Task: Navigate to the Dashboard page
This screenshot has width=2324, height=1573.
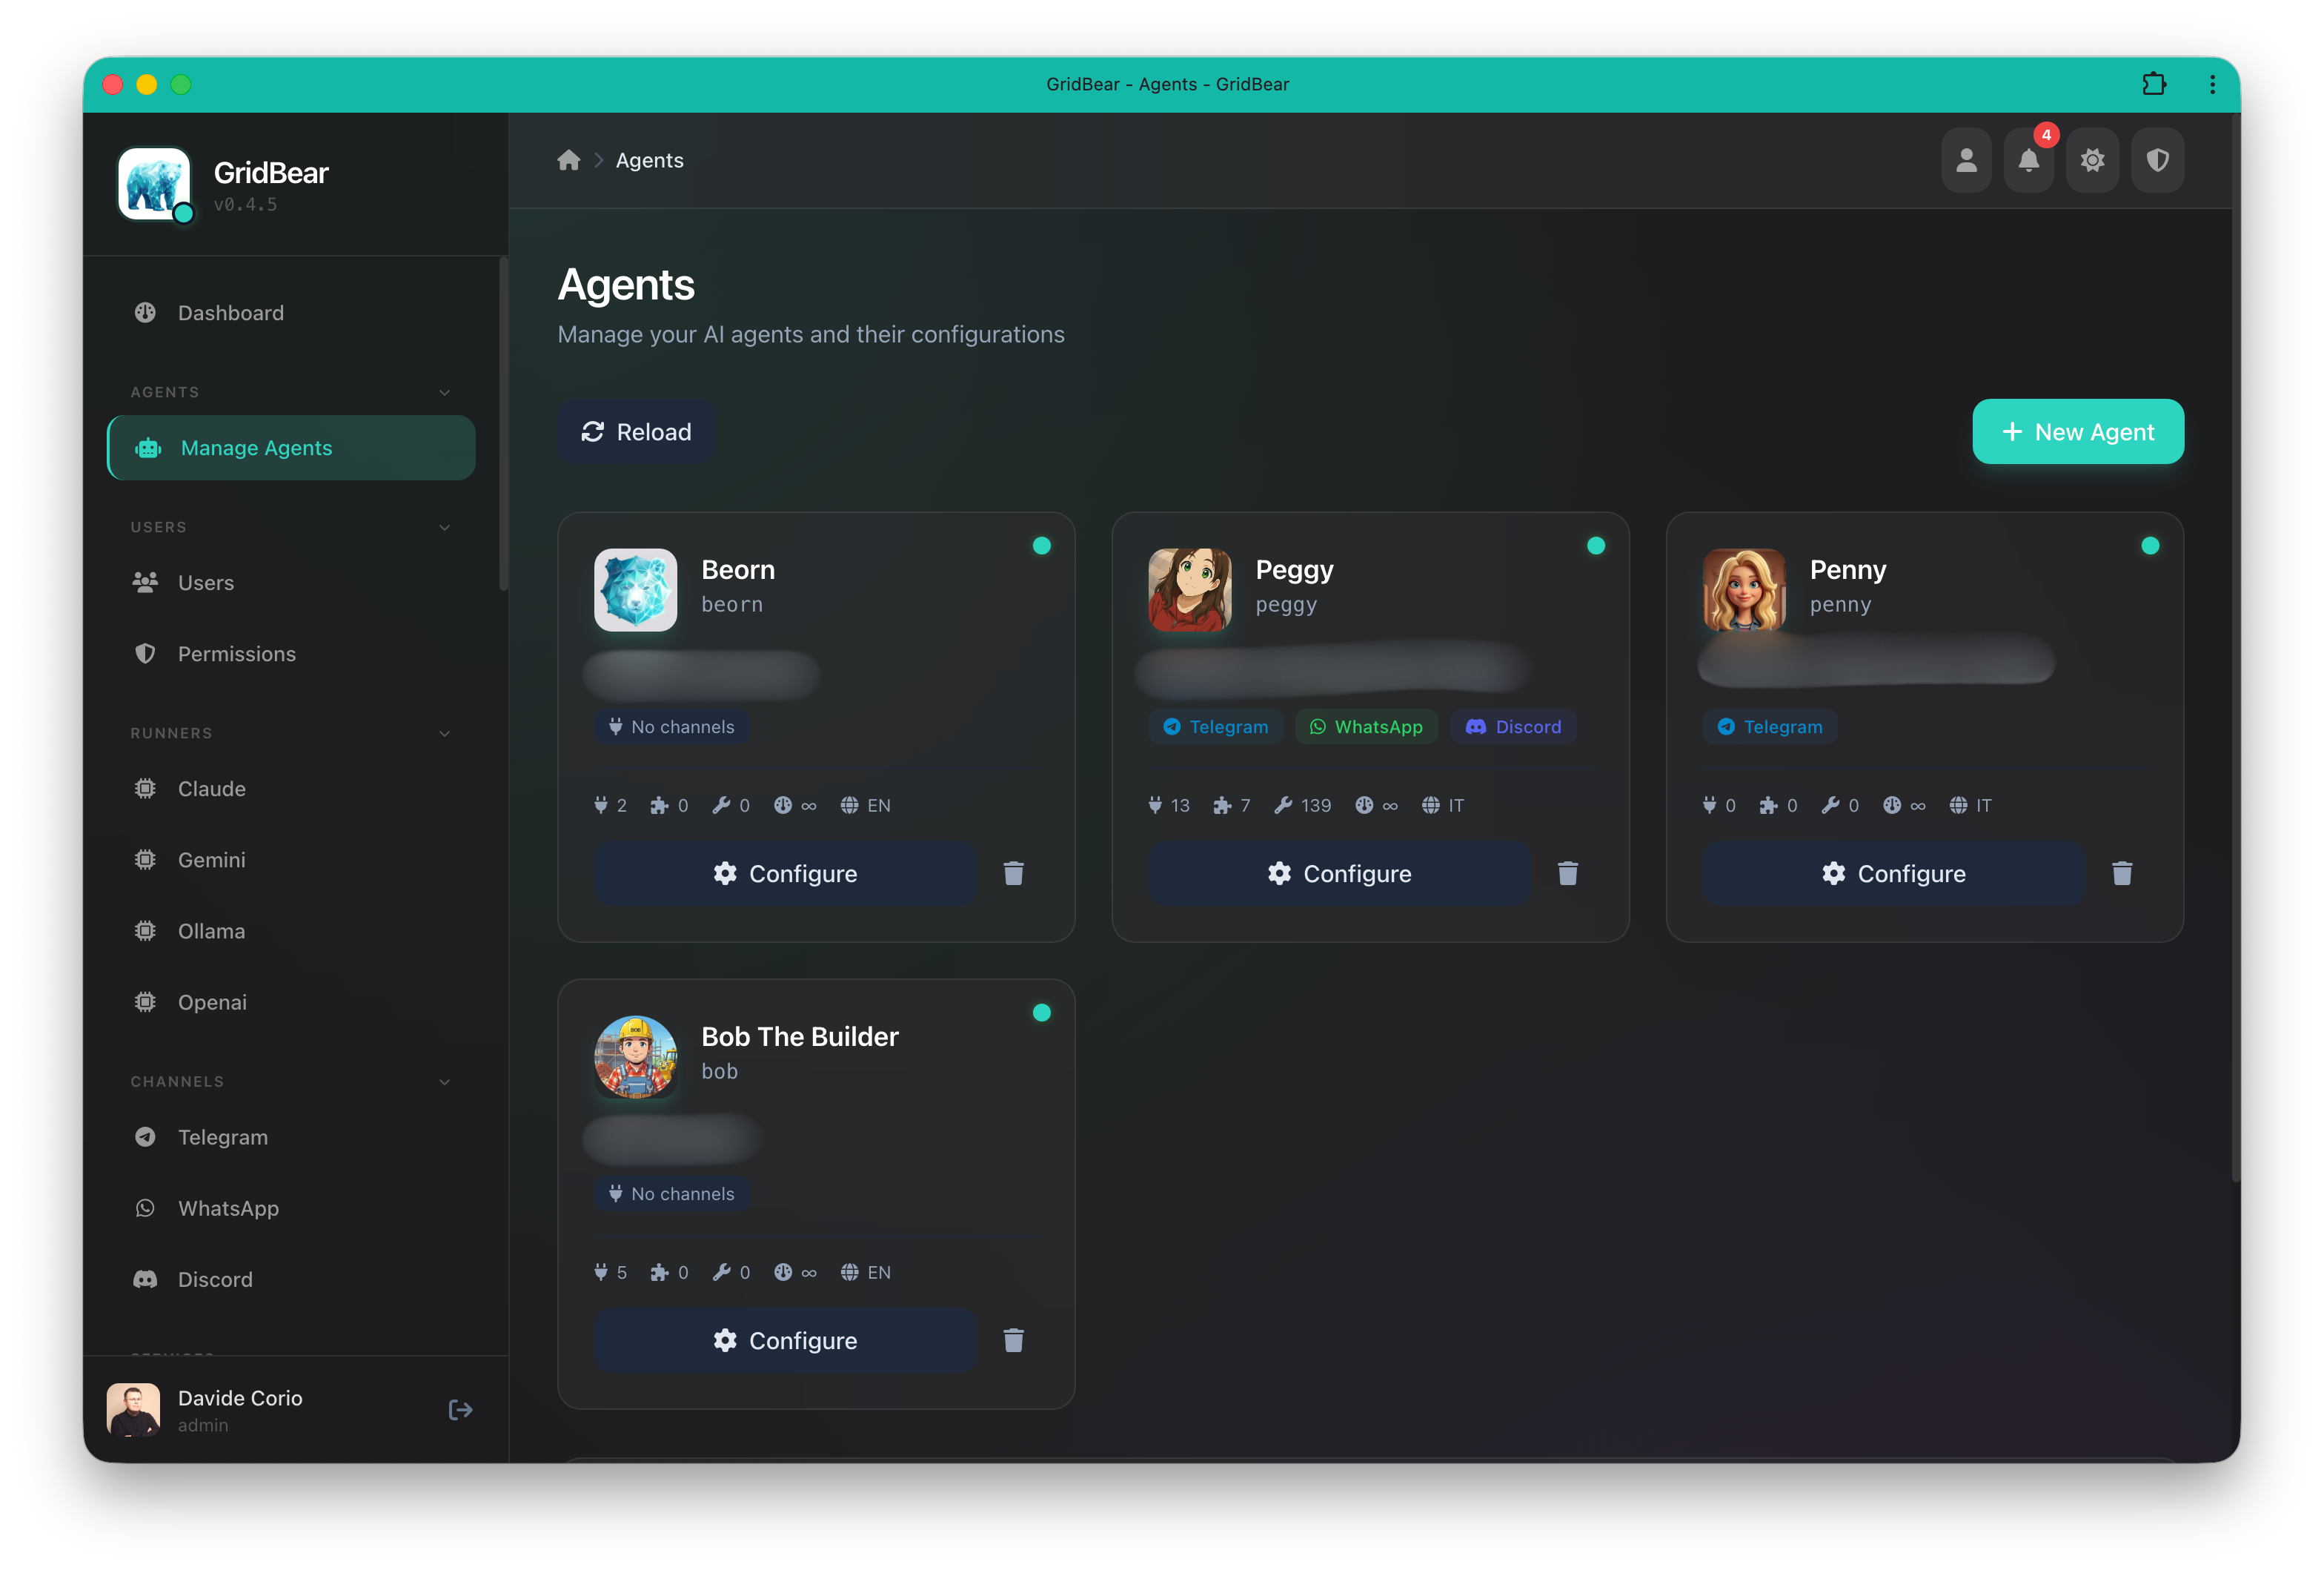Action: pyautogui.click(x=230, y=312)
